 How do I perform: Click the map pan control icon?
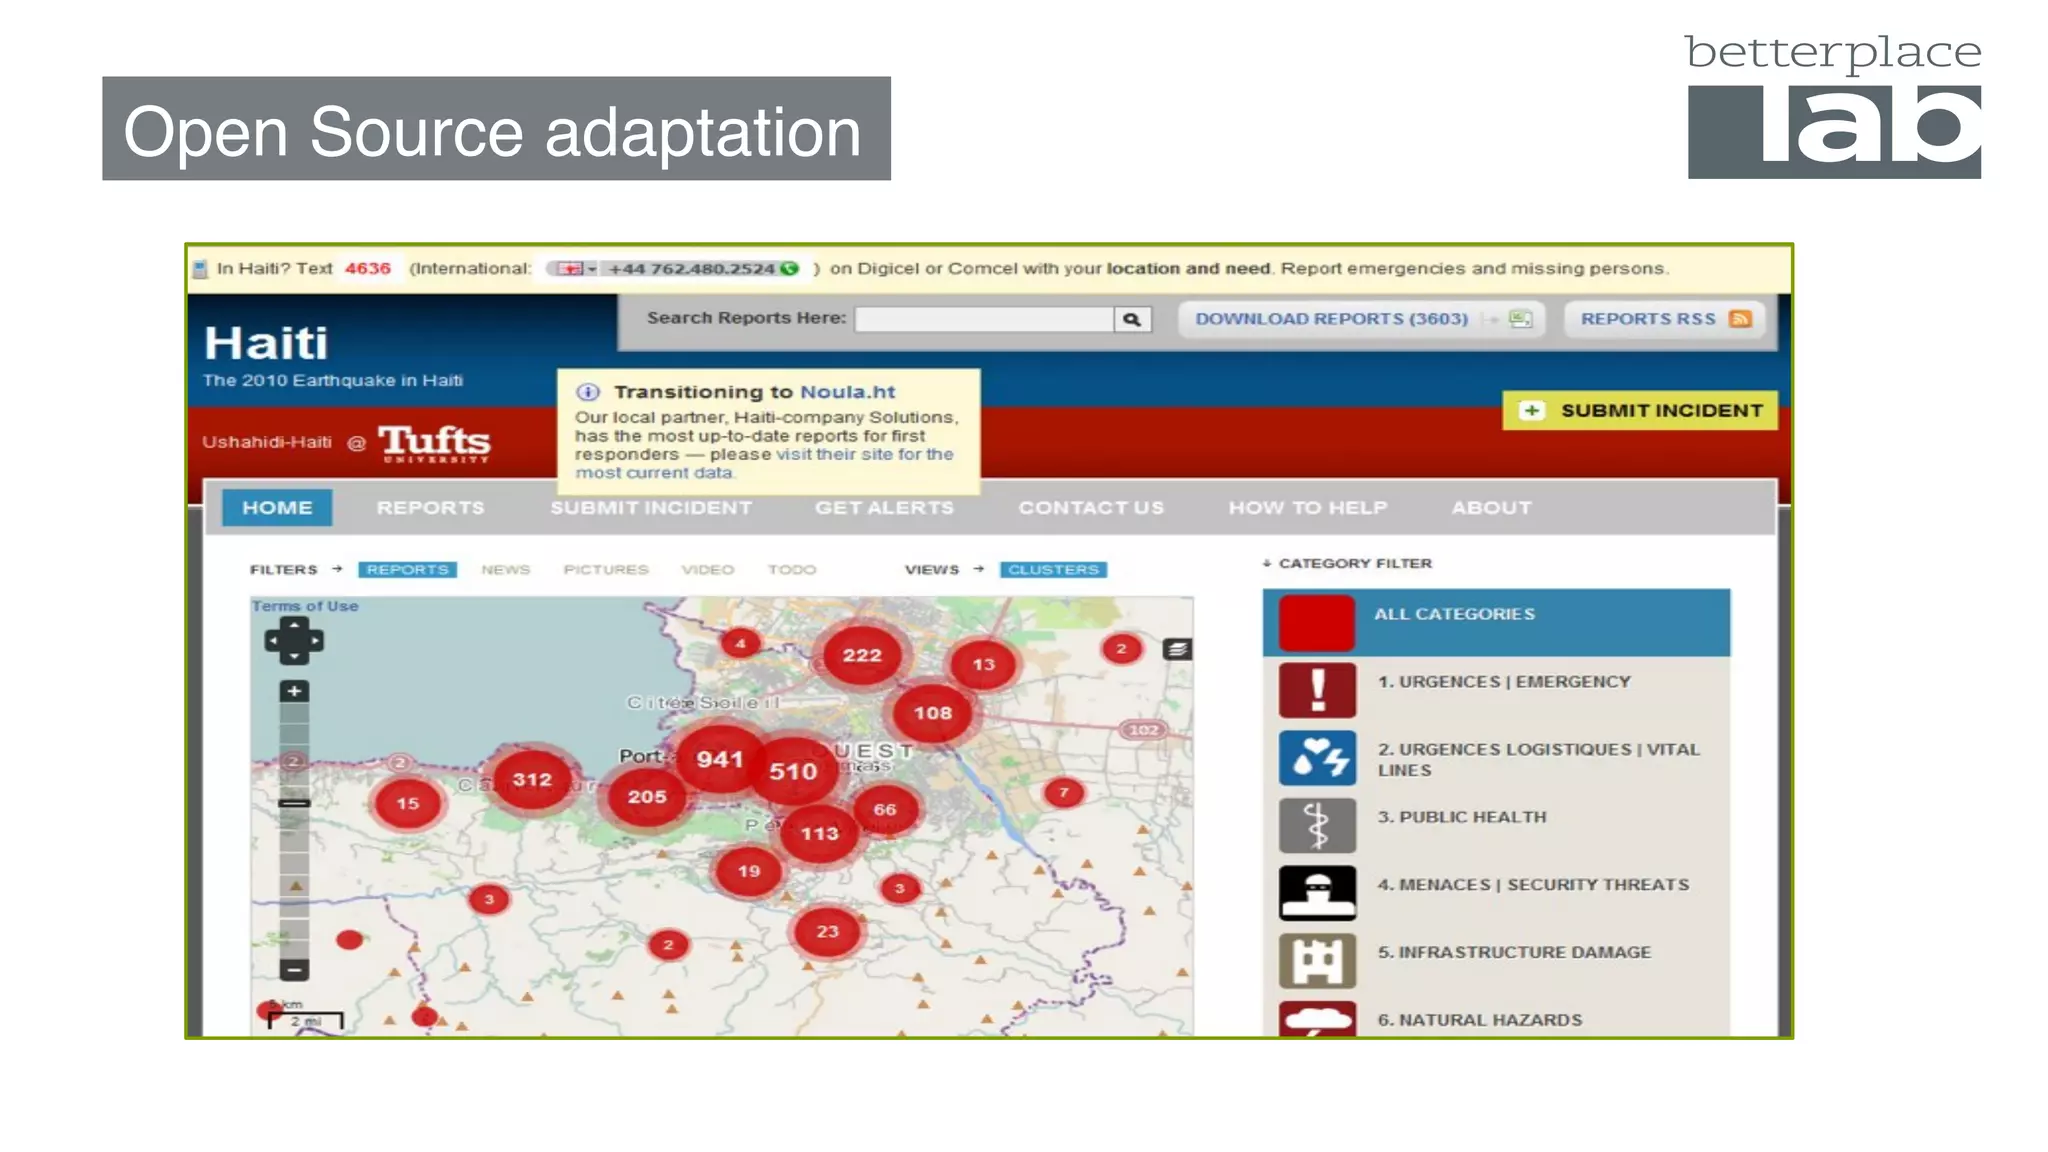(294, 641)
